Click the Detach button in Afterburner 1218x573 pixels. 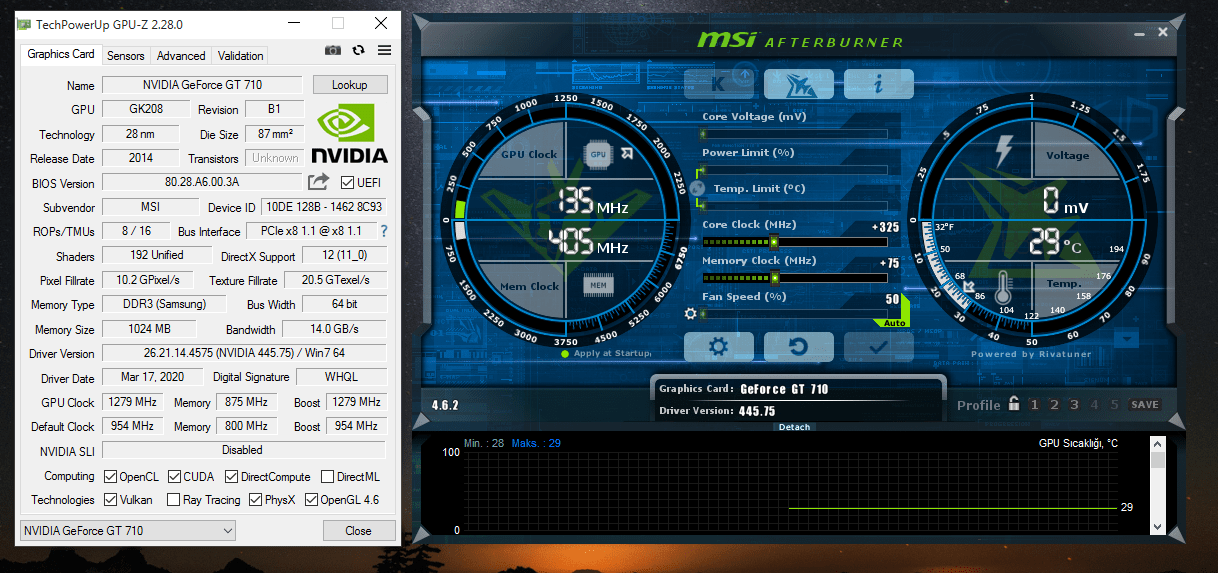[796, 427]
